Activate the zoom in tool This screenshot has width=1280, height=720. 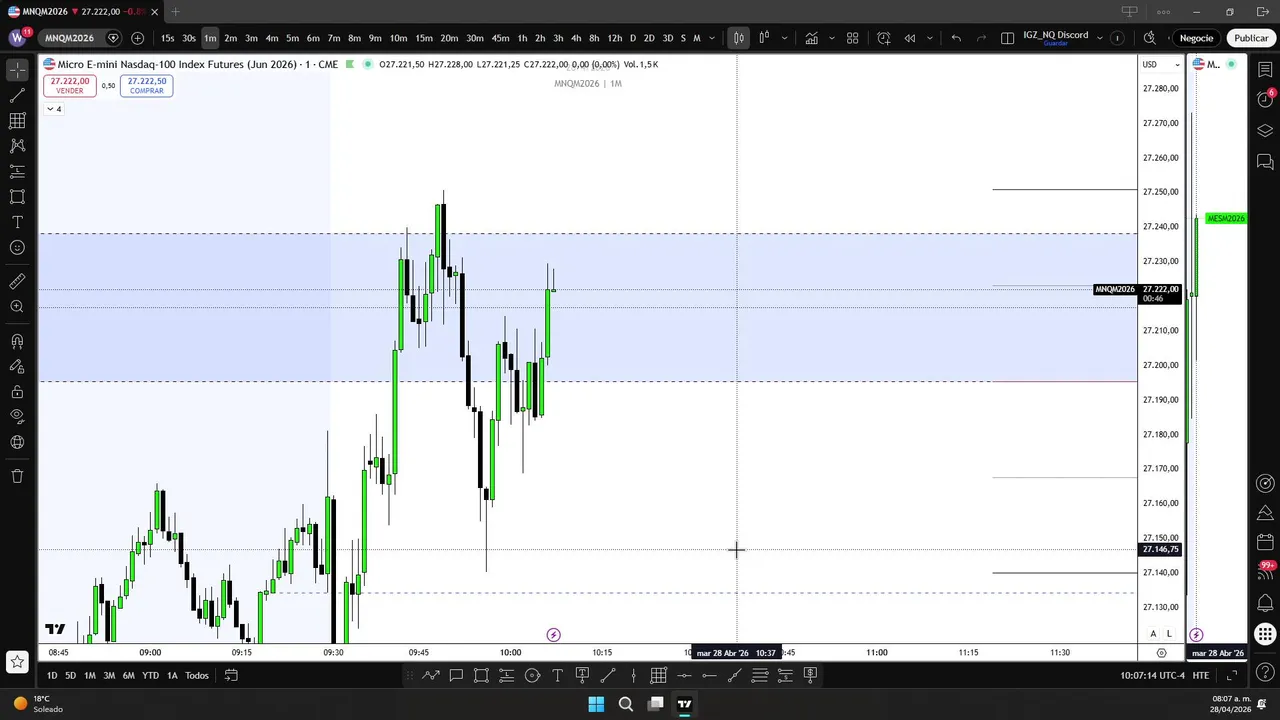click(x=17, y=307)
